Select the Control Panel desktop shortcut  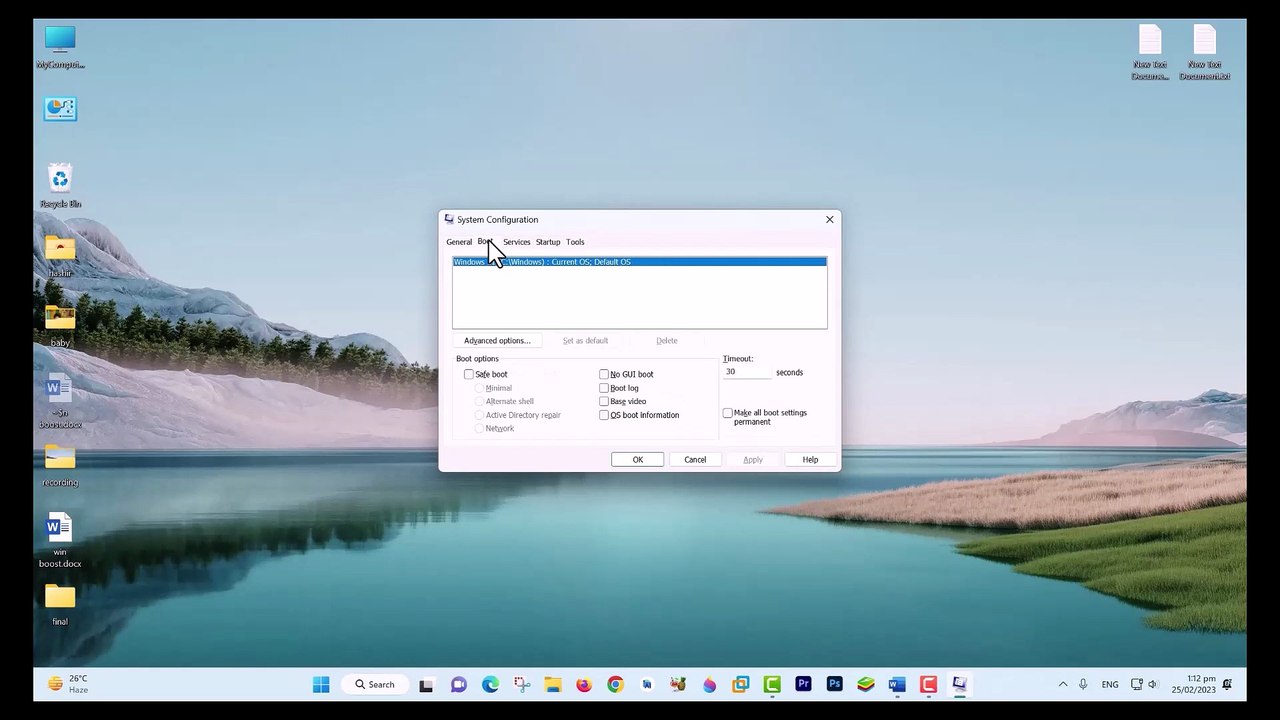tap(60, 109)
